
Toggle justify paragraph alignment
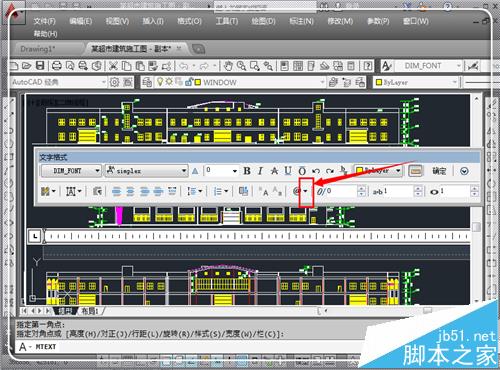click(x=158, y=191)
